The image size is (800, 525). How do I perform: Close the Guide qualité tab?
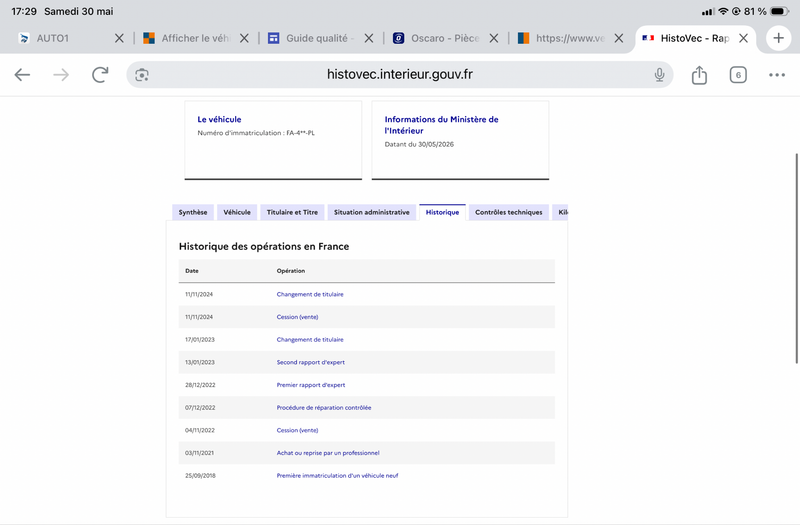pyautogui.click(x=369, y=38)
